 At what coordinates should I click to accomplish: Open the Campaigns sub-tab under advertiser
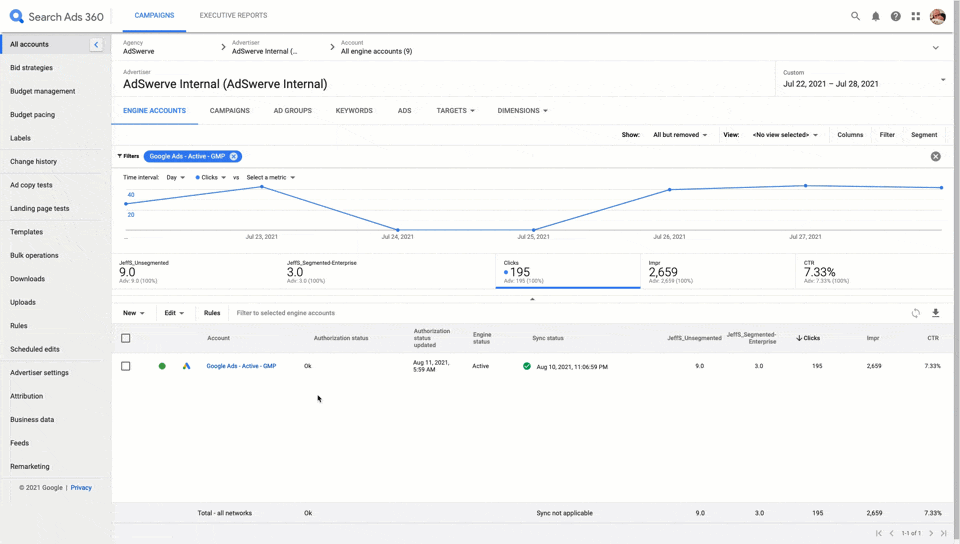click(230, 111)
